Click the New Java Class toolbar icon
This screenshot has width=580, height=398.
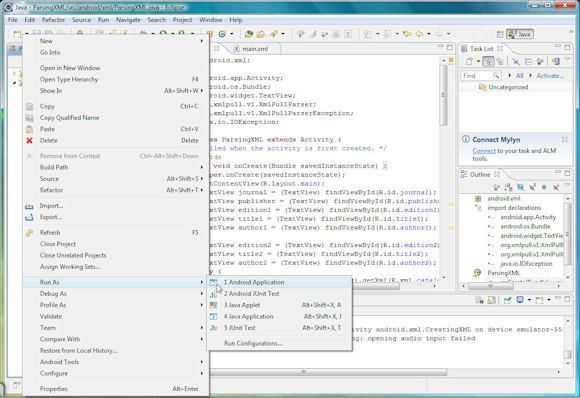[x=222, y=34]
